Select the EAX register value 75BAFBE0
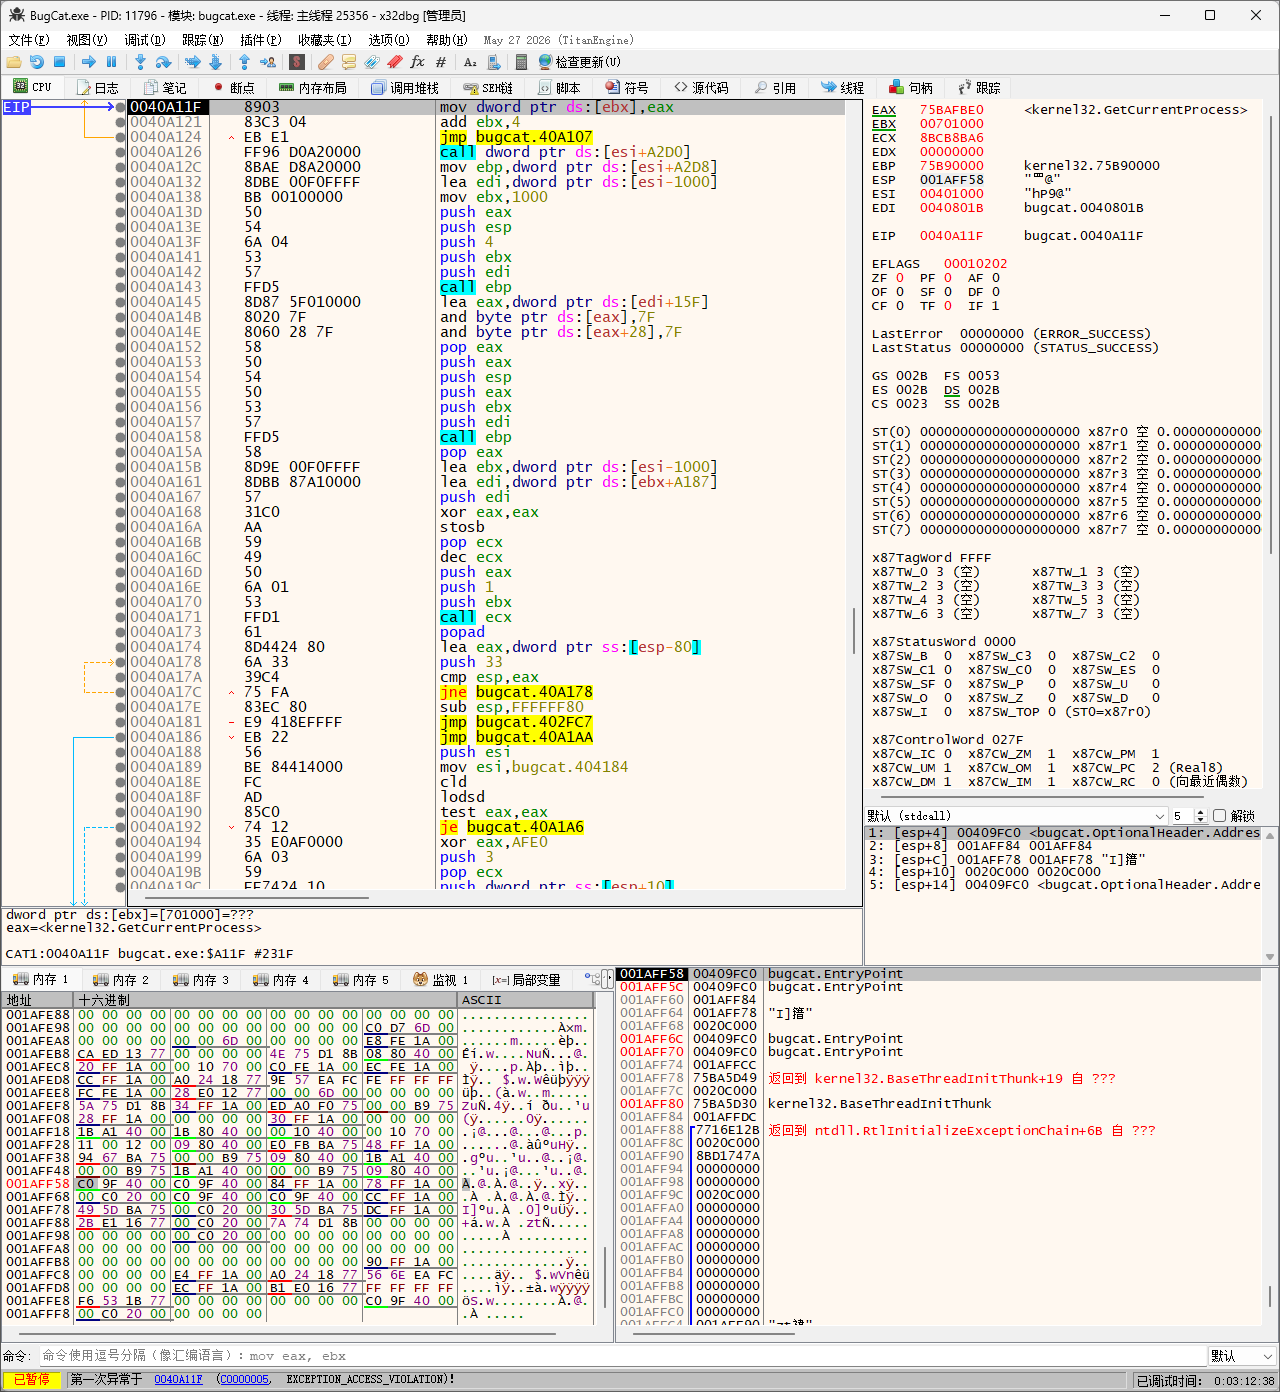The height and width of the screenshot is (1392, 1280). (x=951, y=110)
